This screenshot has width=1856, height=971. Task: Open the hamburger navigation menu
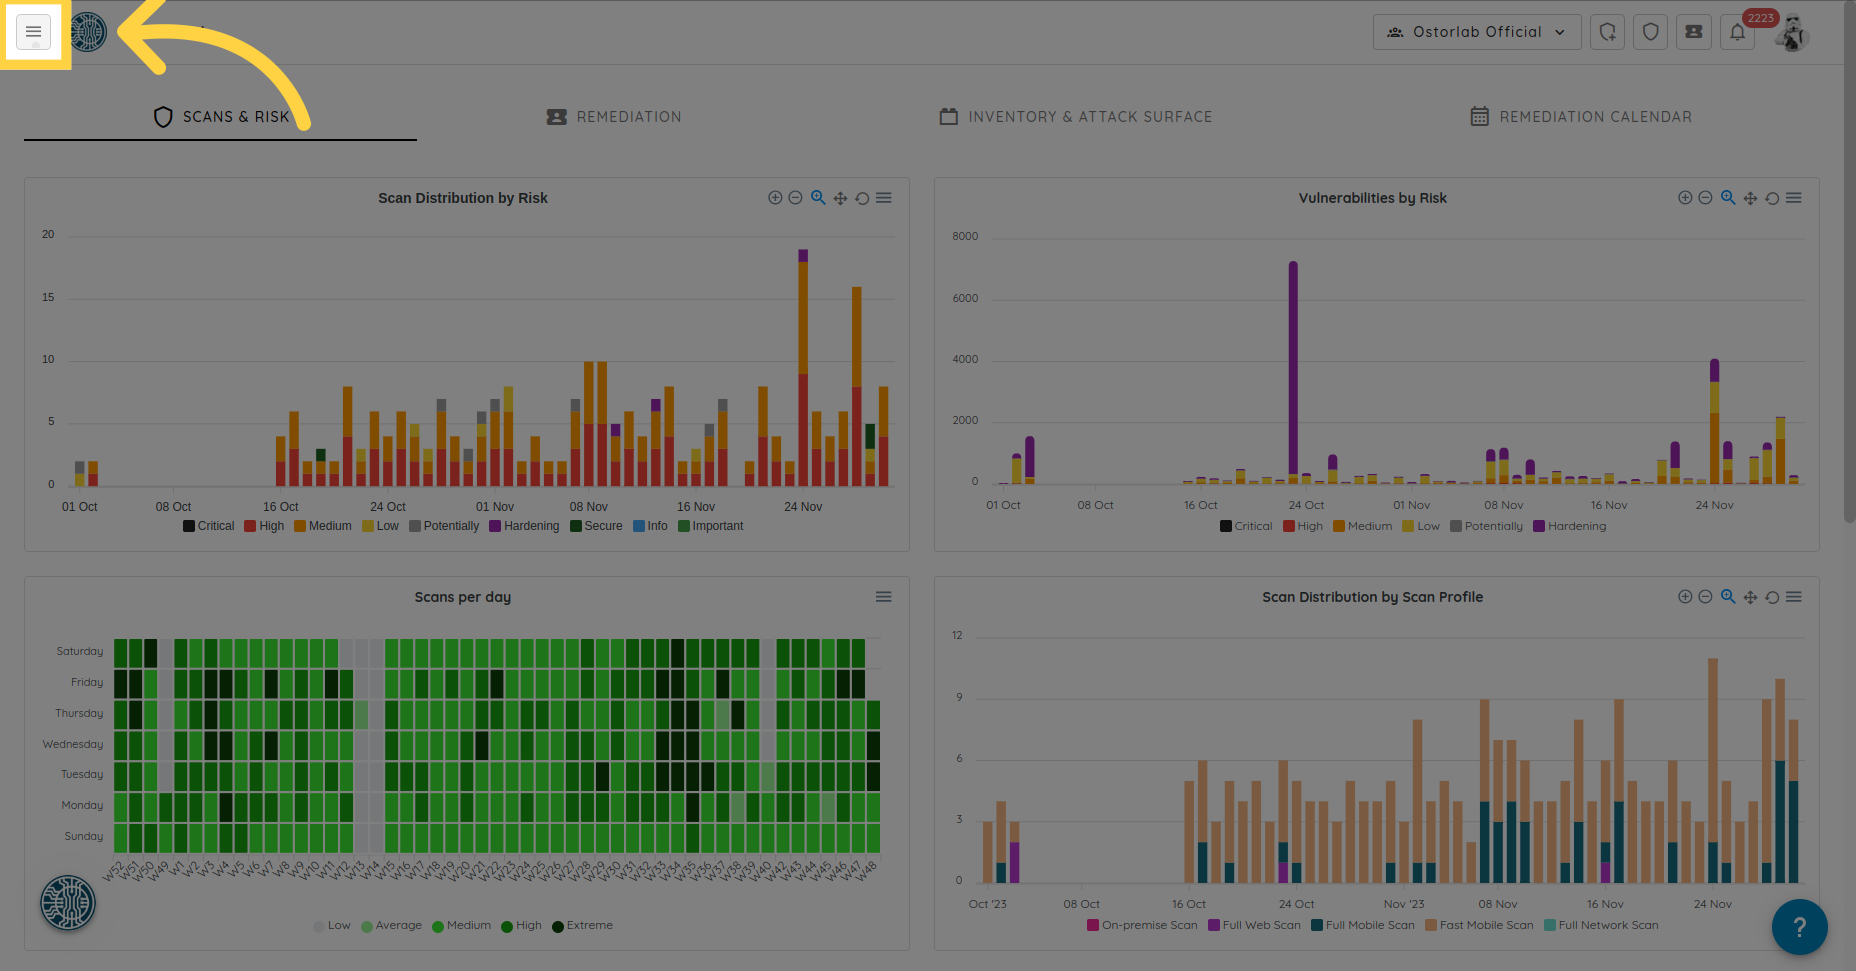point(33,32)
